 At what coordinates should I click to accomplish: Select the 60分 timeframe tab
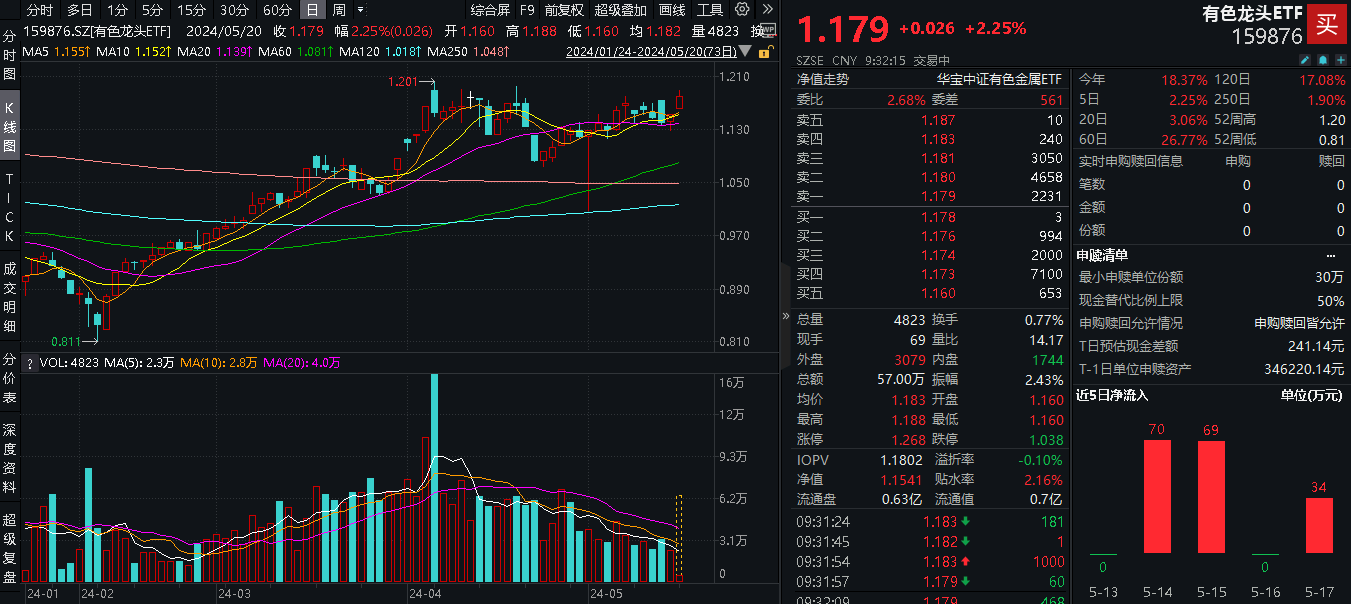277,10
